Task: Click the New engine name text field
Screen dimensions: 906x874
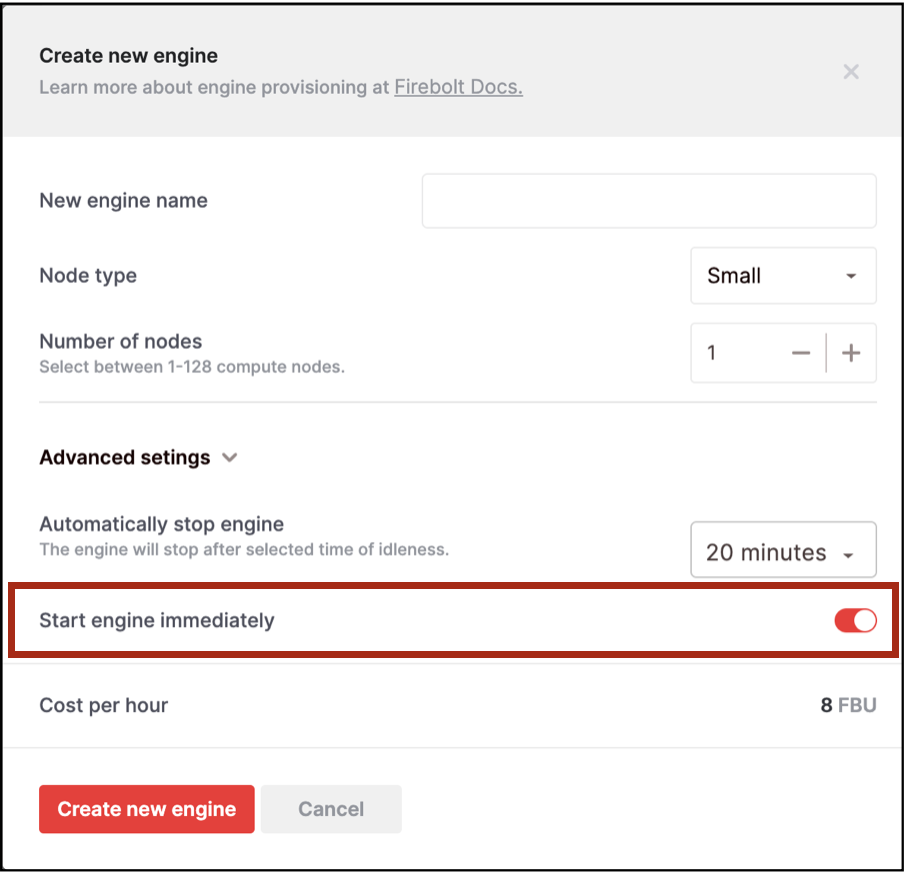Action: click(x=649, y=200)
